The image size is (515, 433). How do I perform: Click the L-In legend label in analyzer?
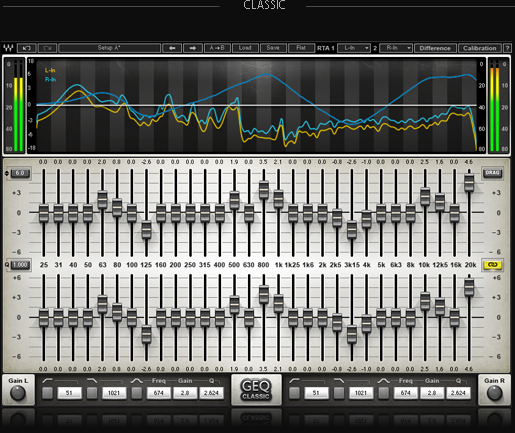50,70
